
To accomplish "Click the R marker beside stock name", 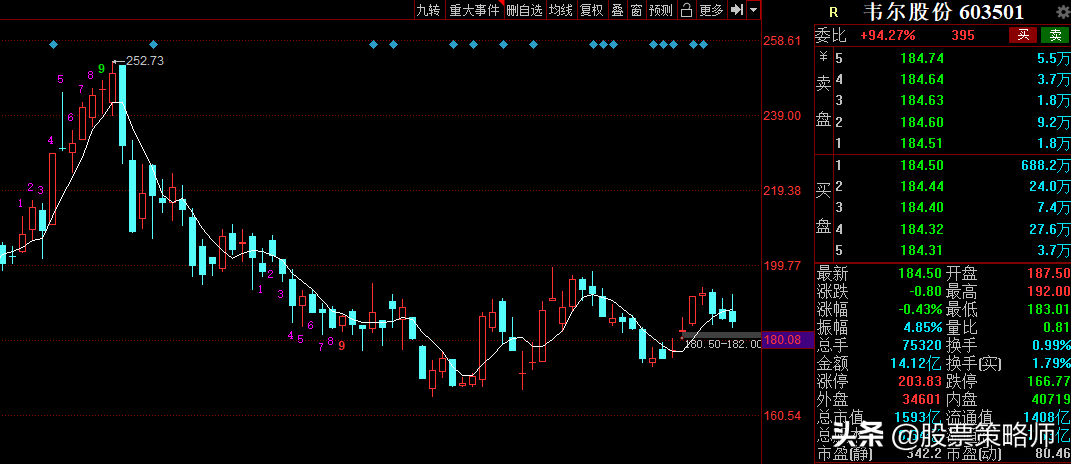I will click(832, 12).
